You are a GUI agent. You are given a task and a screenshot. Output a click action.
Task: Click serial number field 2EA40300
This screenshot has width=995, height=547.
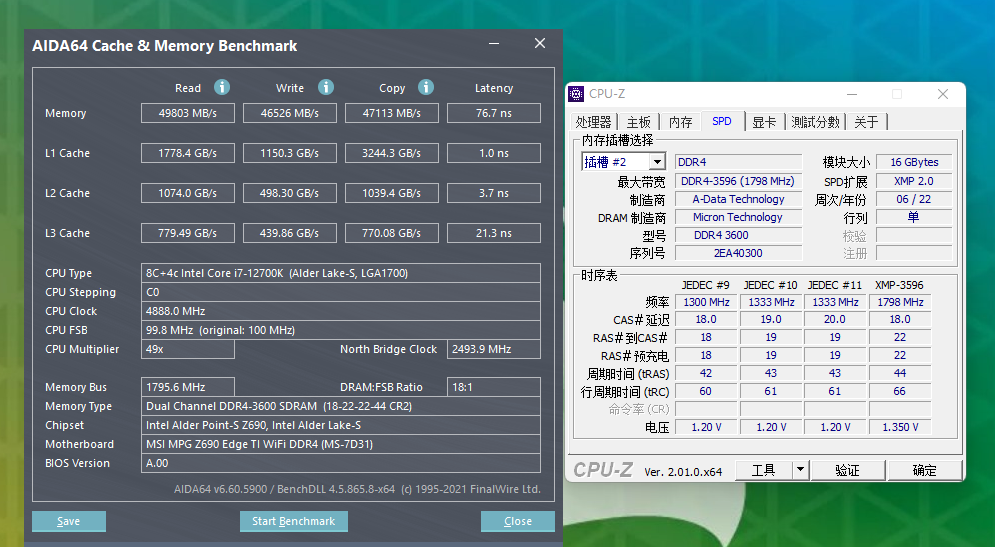(738, 253)
